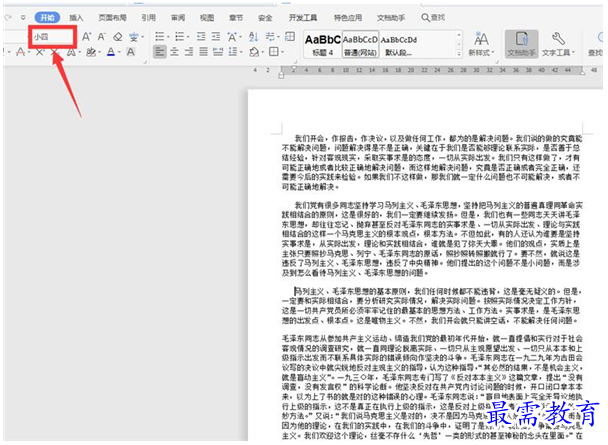The height and width of the screenshot is (445, 608).
Task: Click the clear formatting eraser icon
Action: click(x=117, y=37)
